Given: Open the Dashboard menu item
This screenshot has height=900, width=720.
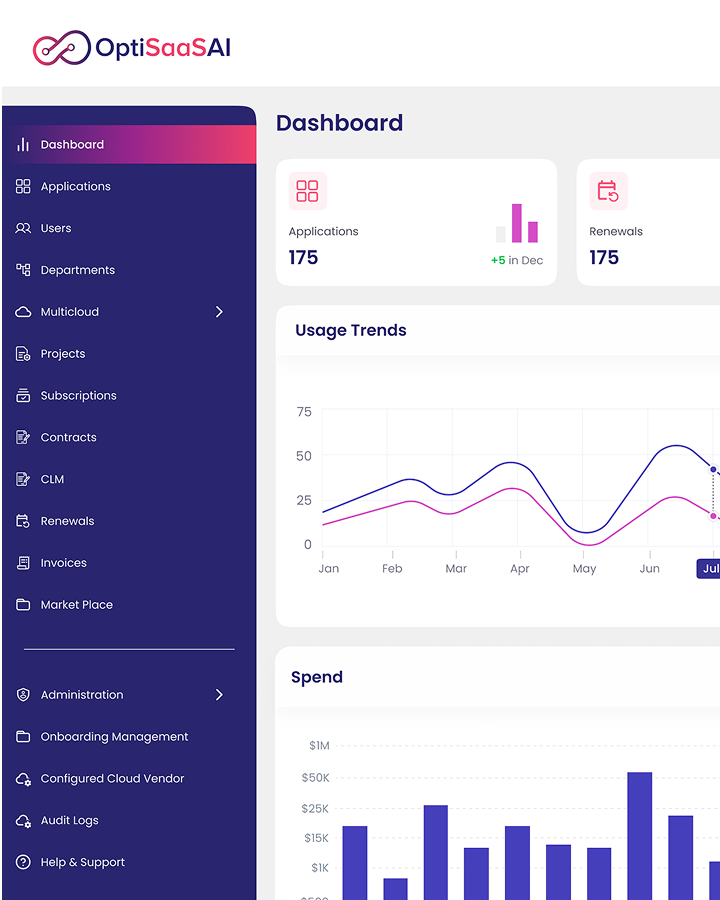Looking at the screenshot, I should [x=129, y=144].
